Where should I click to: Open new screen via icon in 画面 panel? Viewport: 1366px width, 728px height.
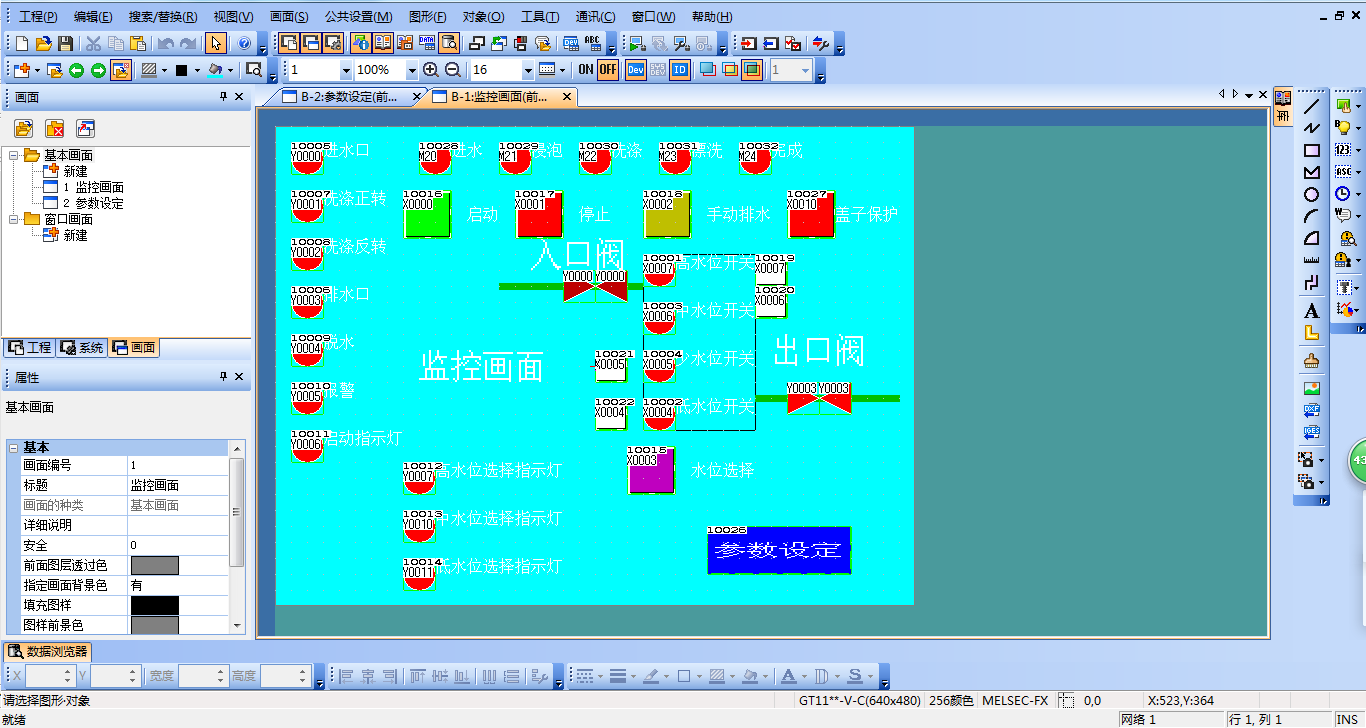24,128
